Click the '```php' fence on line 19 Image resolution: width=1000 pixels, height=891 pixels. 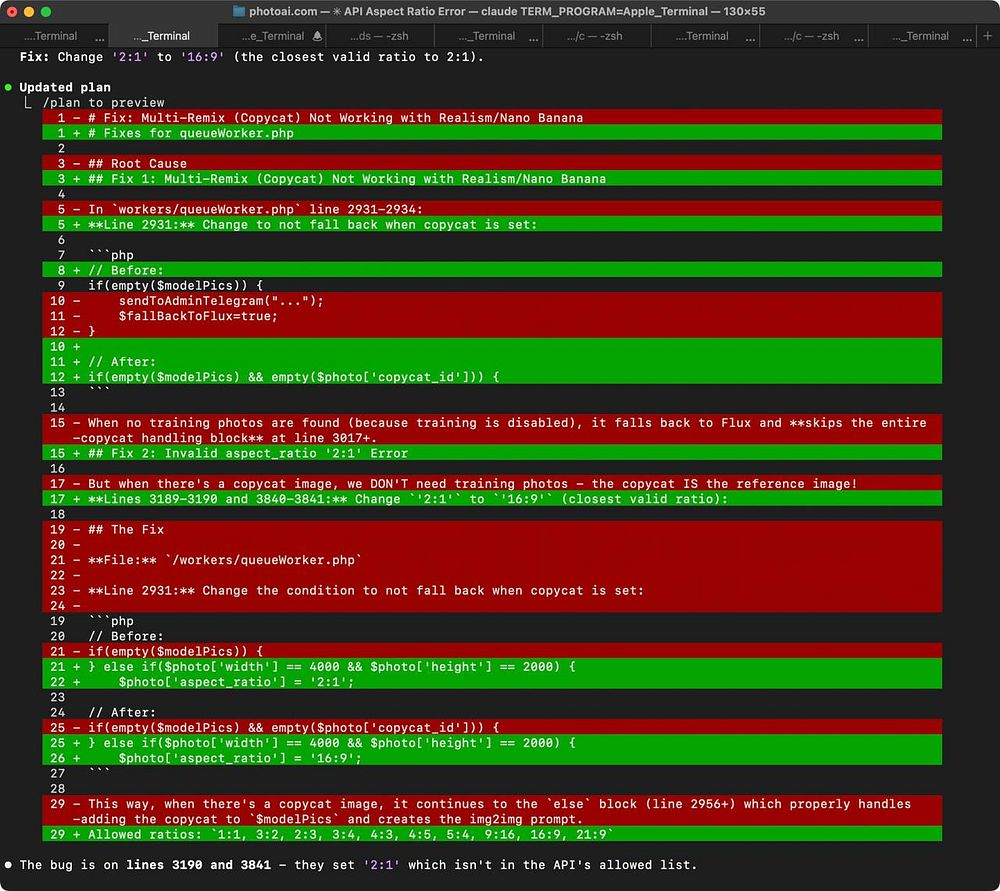coord(111,621)
